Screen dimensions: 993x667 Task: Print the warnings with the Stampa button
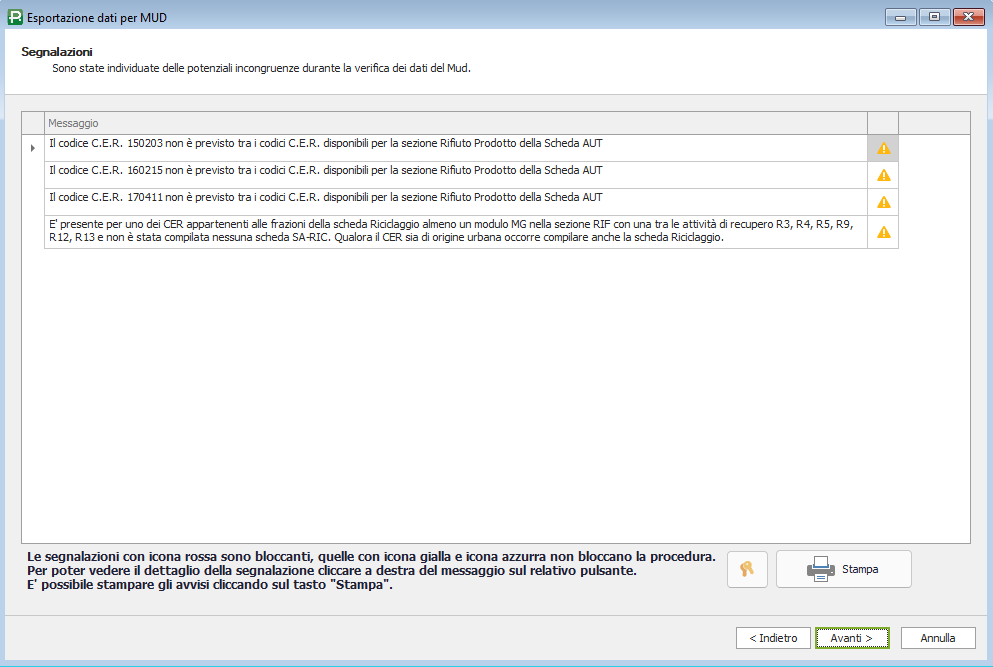[x=843, y=569]
